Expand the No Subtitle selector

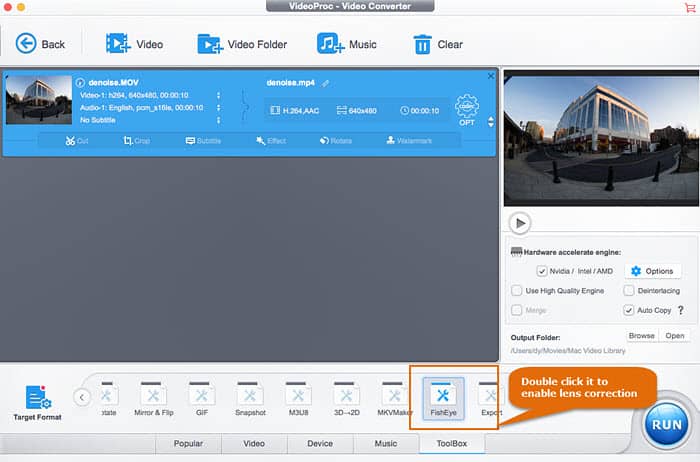[218, 120]
